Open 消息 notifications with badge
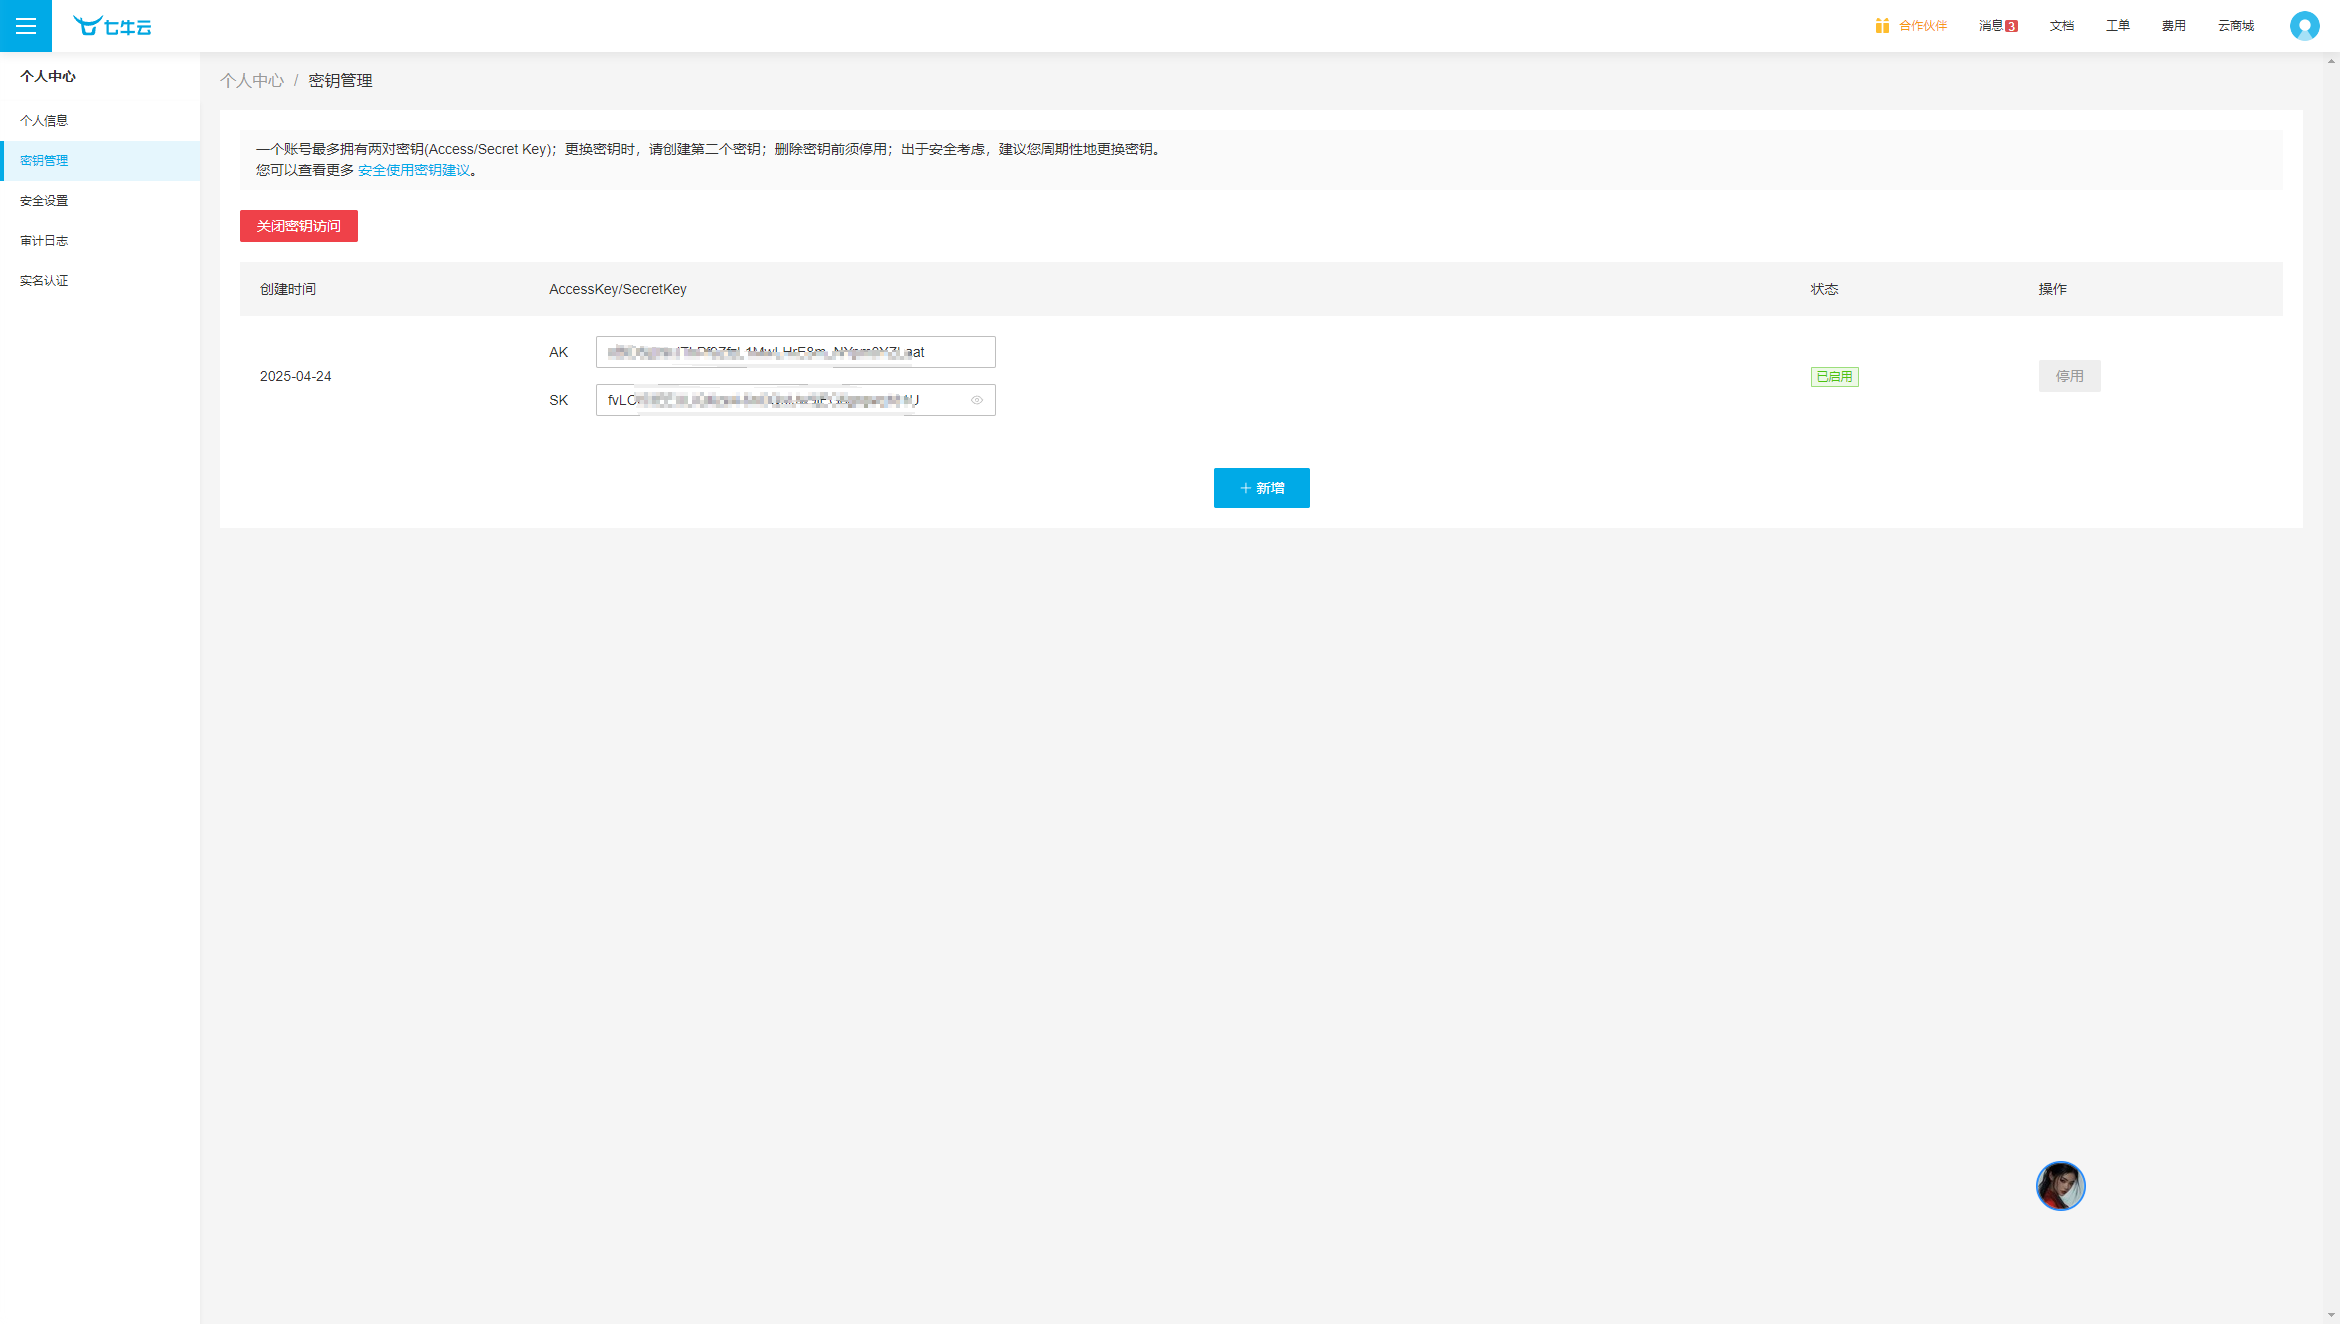Image resolution: width=2340 pixels, height=1324 pixels. tap(1997, 26)
